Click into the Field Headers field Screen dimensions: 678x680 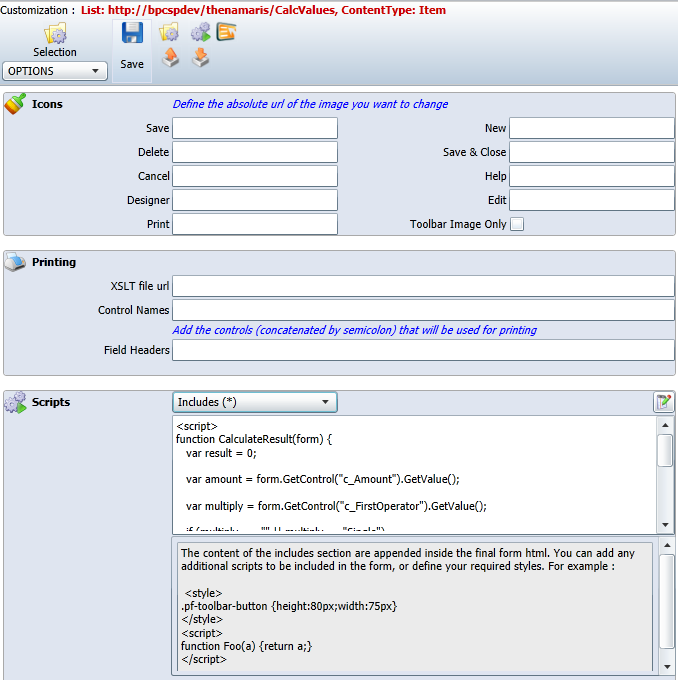(x=423, y=350)
